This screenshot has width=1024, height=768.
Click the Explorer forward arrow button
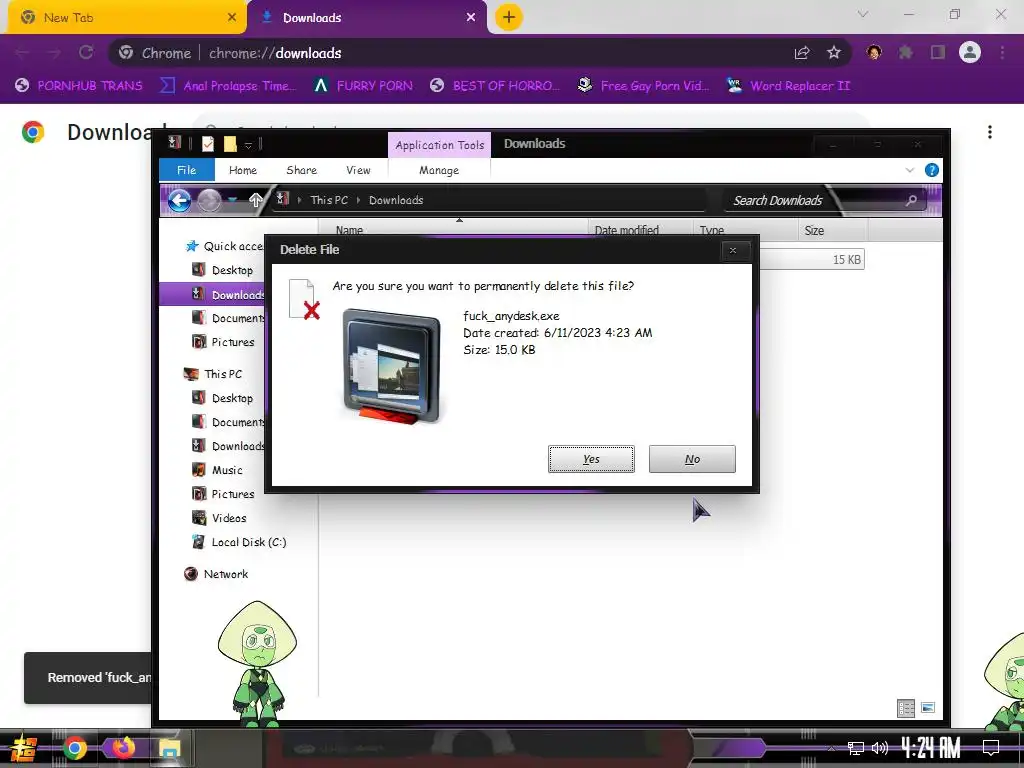[x=209, y=200]
